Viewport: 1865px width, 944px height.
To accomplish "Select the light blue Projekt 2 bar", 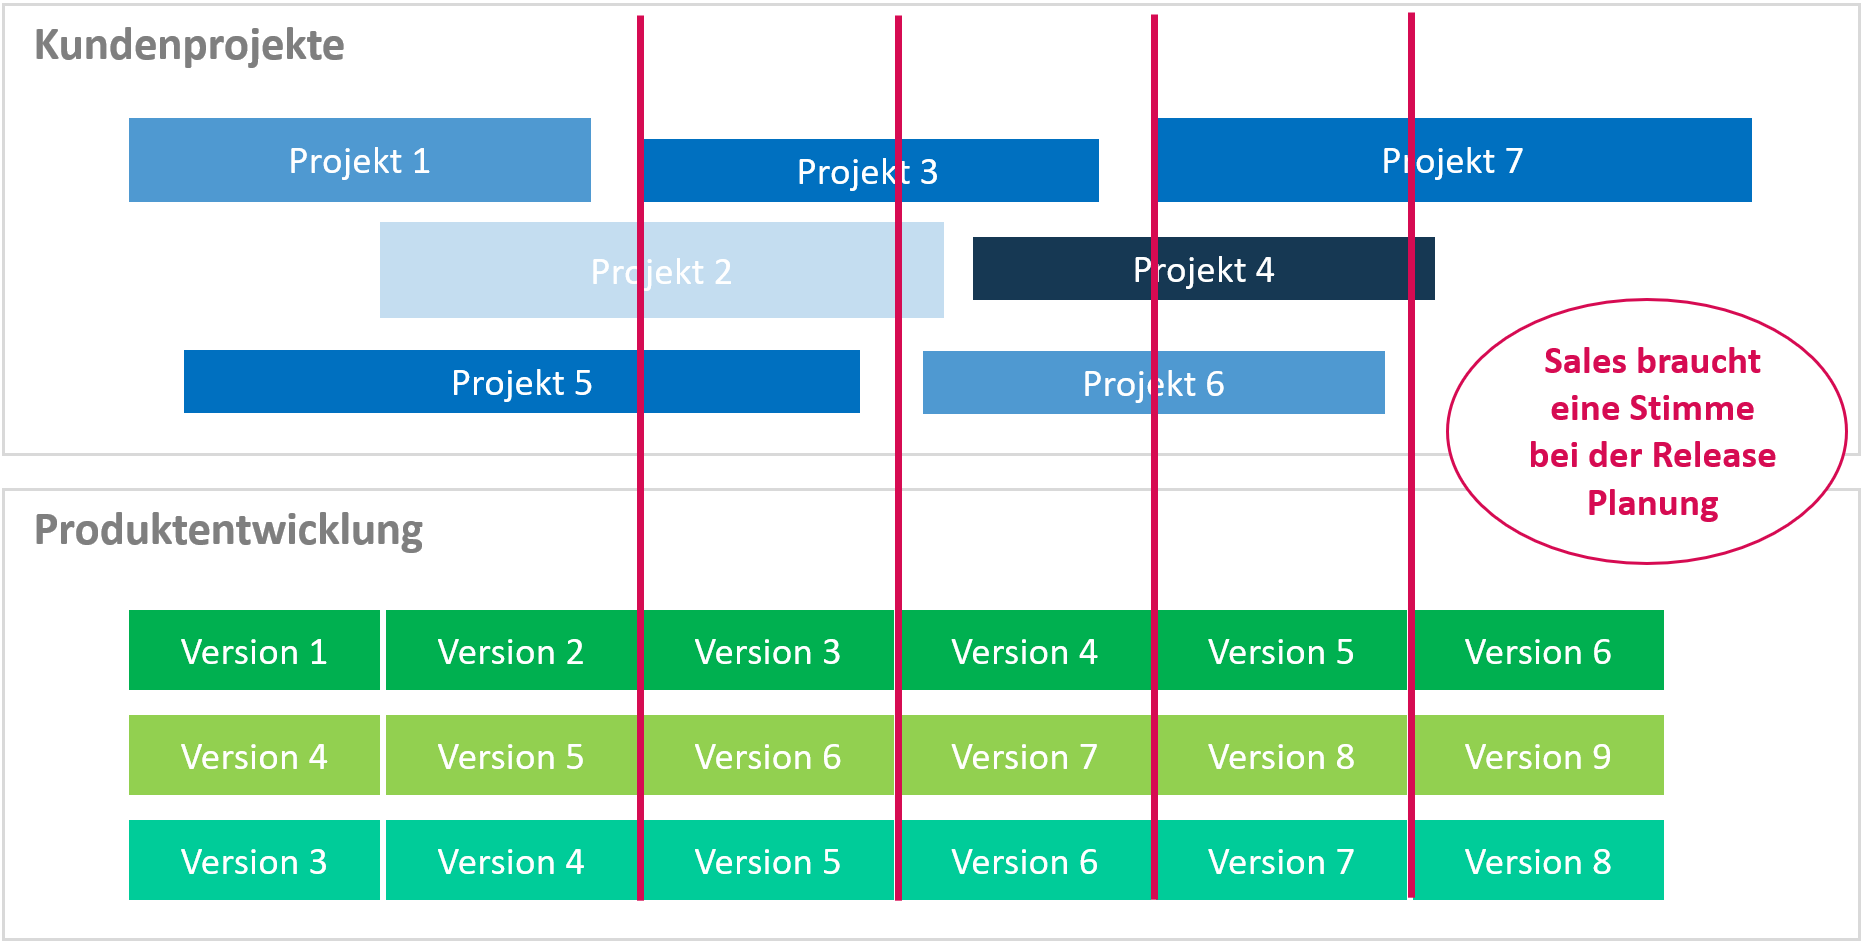I will [x=661, y=270].
